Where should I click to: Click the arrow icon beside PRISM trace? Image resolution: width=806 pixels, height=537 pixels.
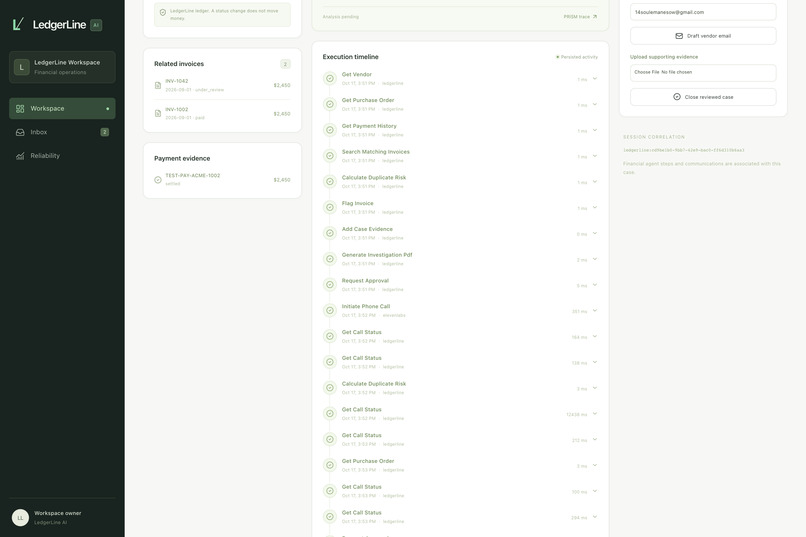coord(595,16)
